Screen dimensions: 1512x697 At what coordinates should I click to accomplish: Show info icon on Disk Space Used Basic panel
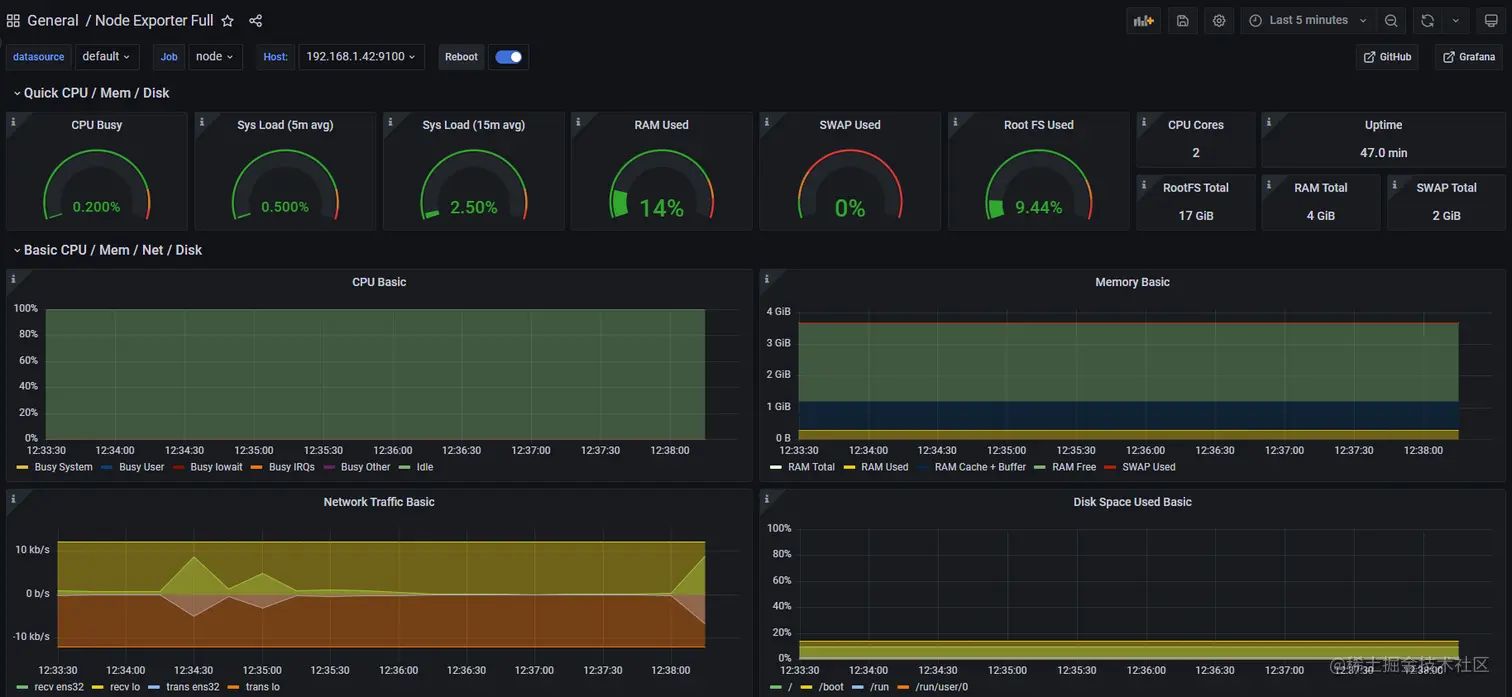pyautogui.click(x=766, y=498)
